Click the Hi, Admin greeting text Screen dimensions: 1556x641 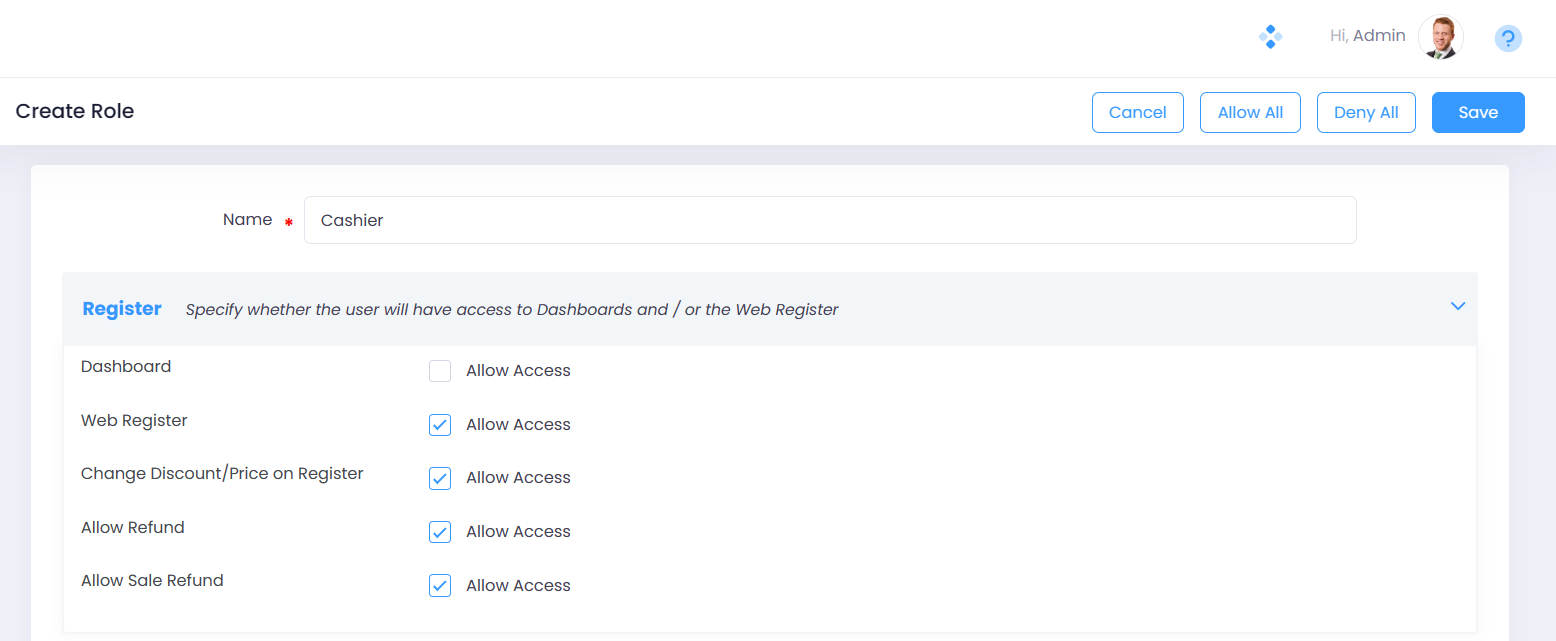1367,36
